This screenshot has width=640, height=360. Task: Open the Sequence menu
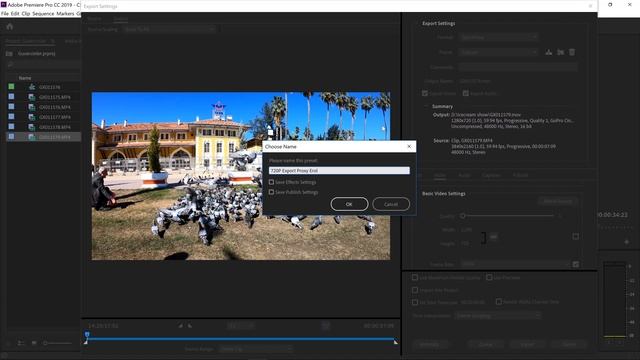43,13
